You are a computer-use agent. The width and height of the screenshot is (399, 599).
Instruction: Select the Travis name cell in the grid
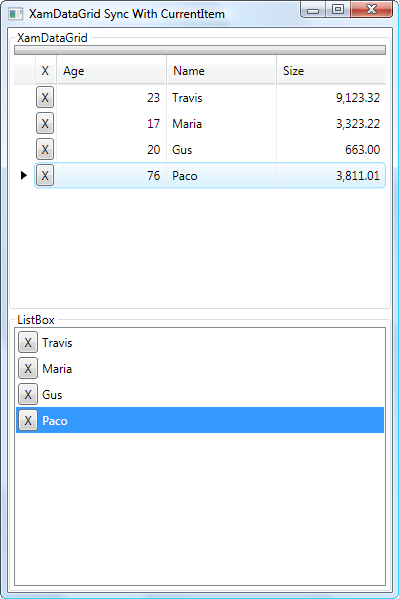coord(221,97)
